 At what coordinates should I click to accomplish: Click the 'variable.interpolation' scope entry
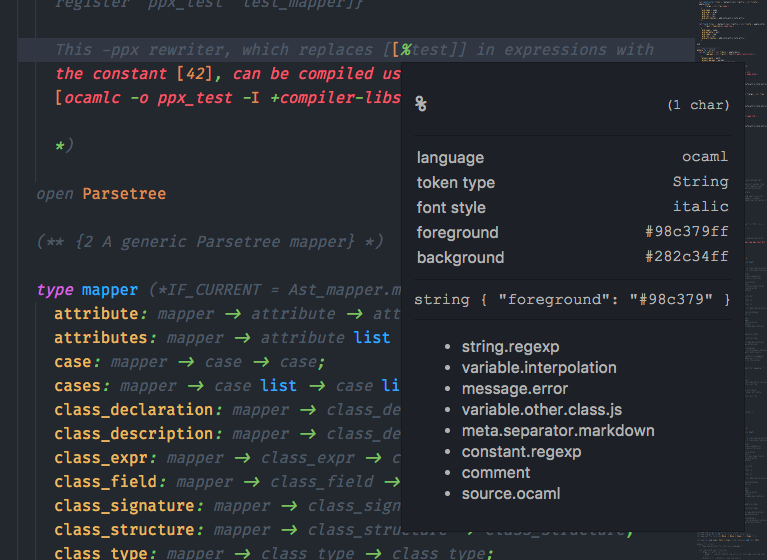(x=539, y=368)
